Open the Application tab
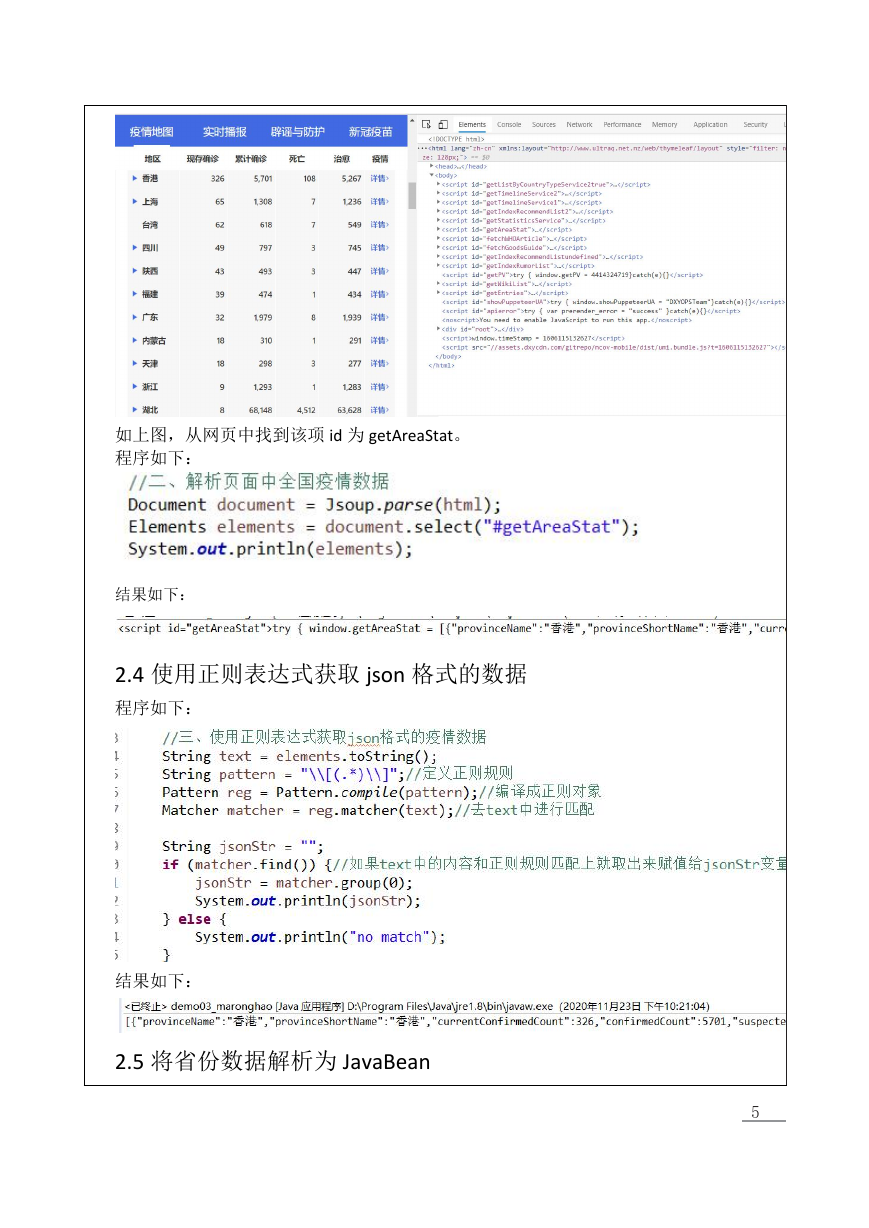Screen dimensions: 869x1228 coord(710,125)
